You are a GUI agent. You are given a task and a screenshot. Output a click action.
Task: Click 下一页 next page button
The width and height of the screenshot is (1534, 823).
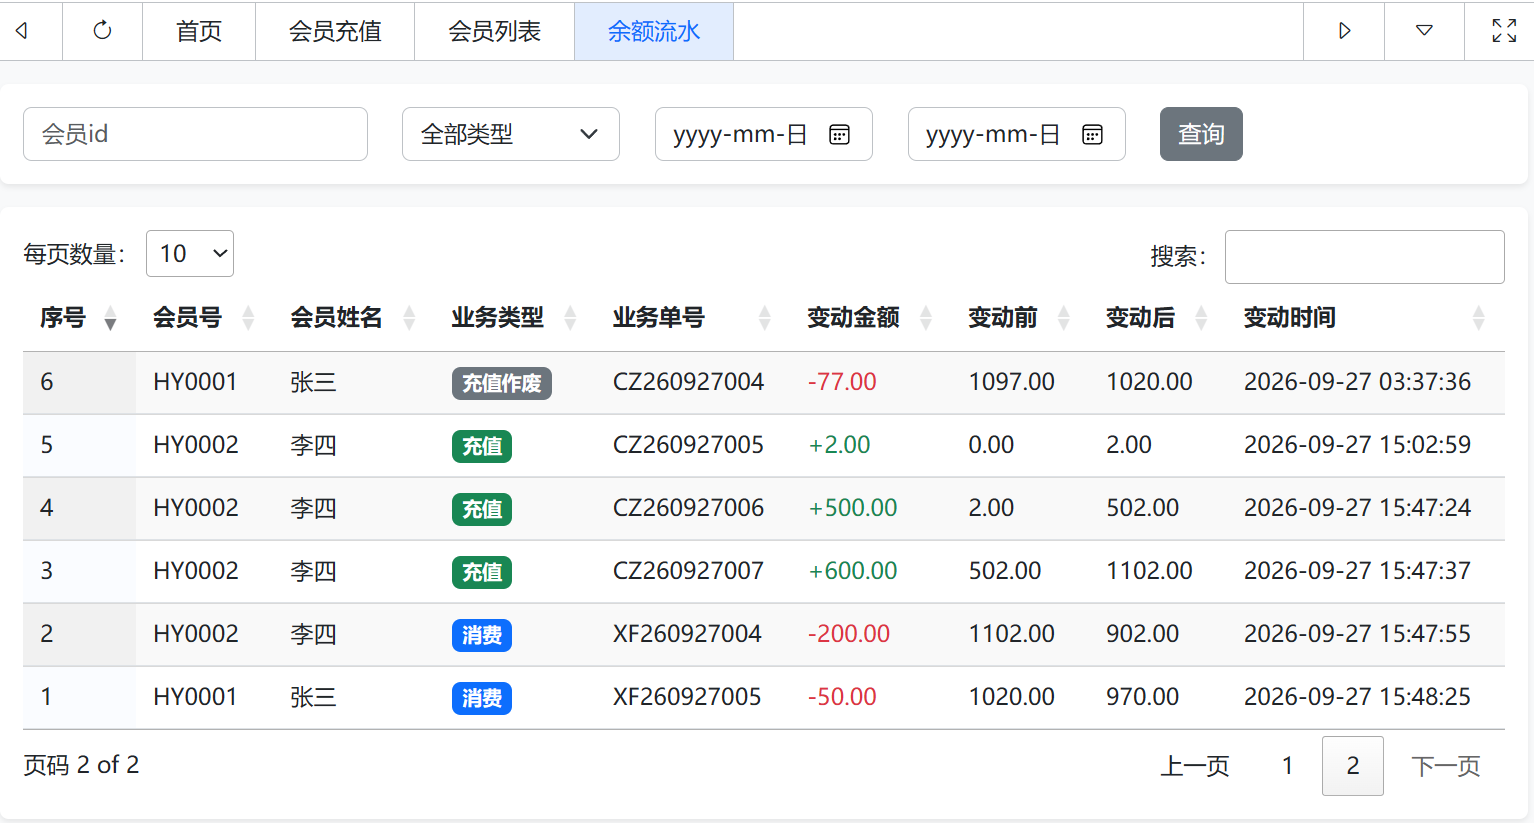[1445, 766]
